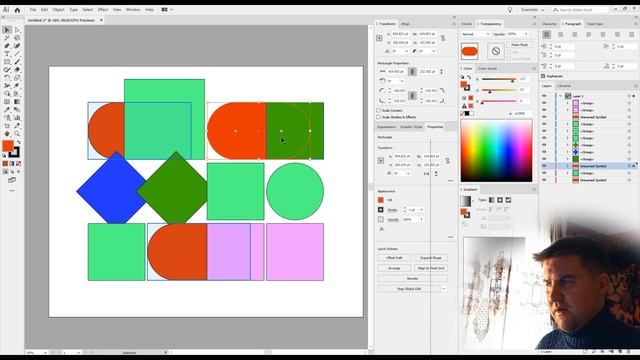Click the Stop Global Edit button
The height and width of the screenshot is (360, 640).
[409, 289]
